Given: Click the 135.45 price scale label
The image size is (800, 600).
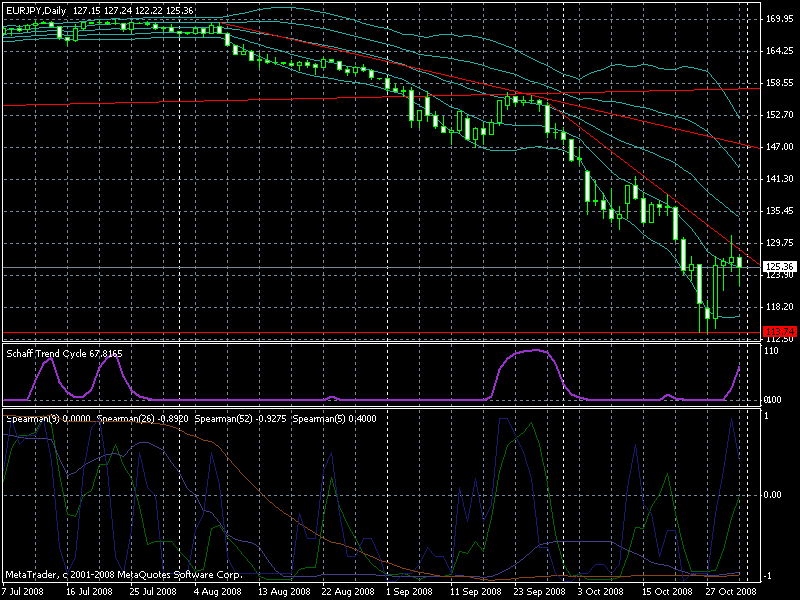Looking at the screenshot, I should (x=780, y=211).
